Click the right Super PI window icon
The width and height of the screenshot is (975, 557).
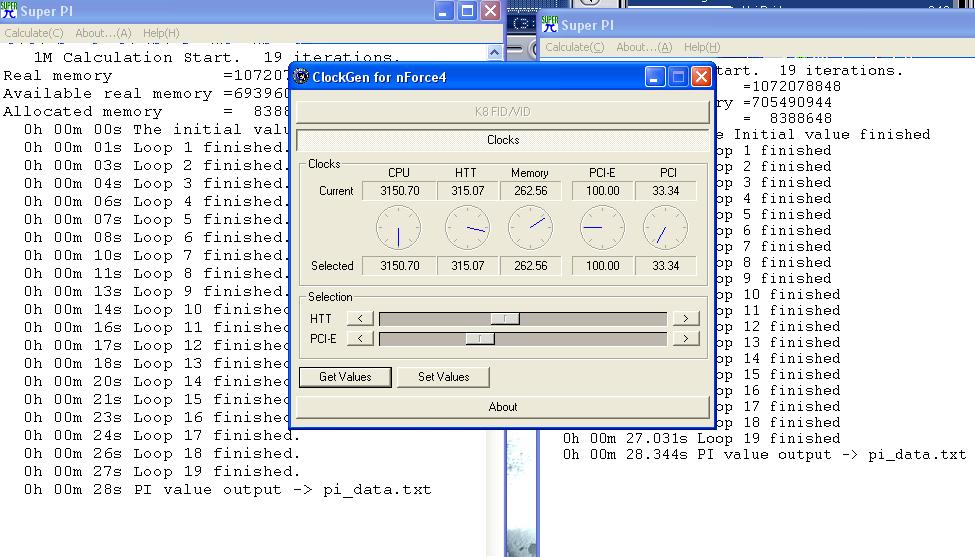(x=550, y=24)
